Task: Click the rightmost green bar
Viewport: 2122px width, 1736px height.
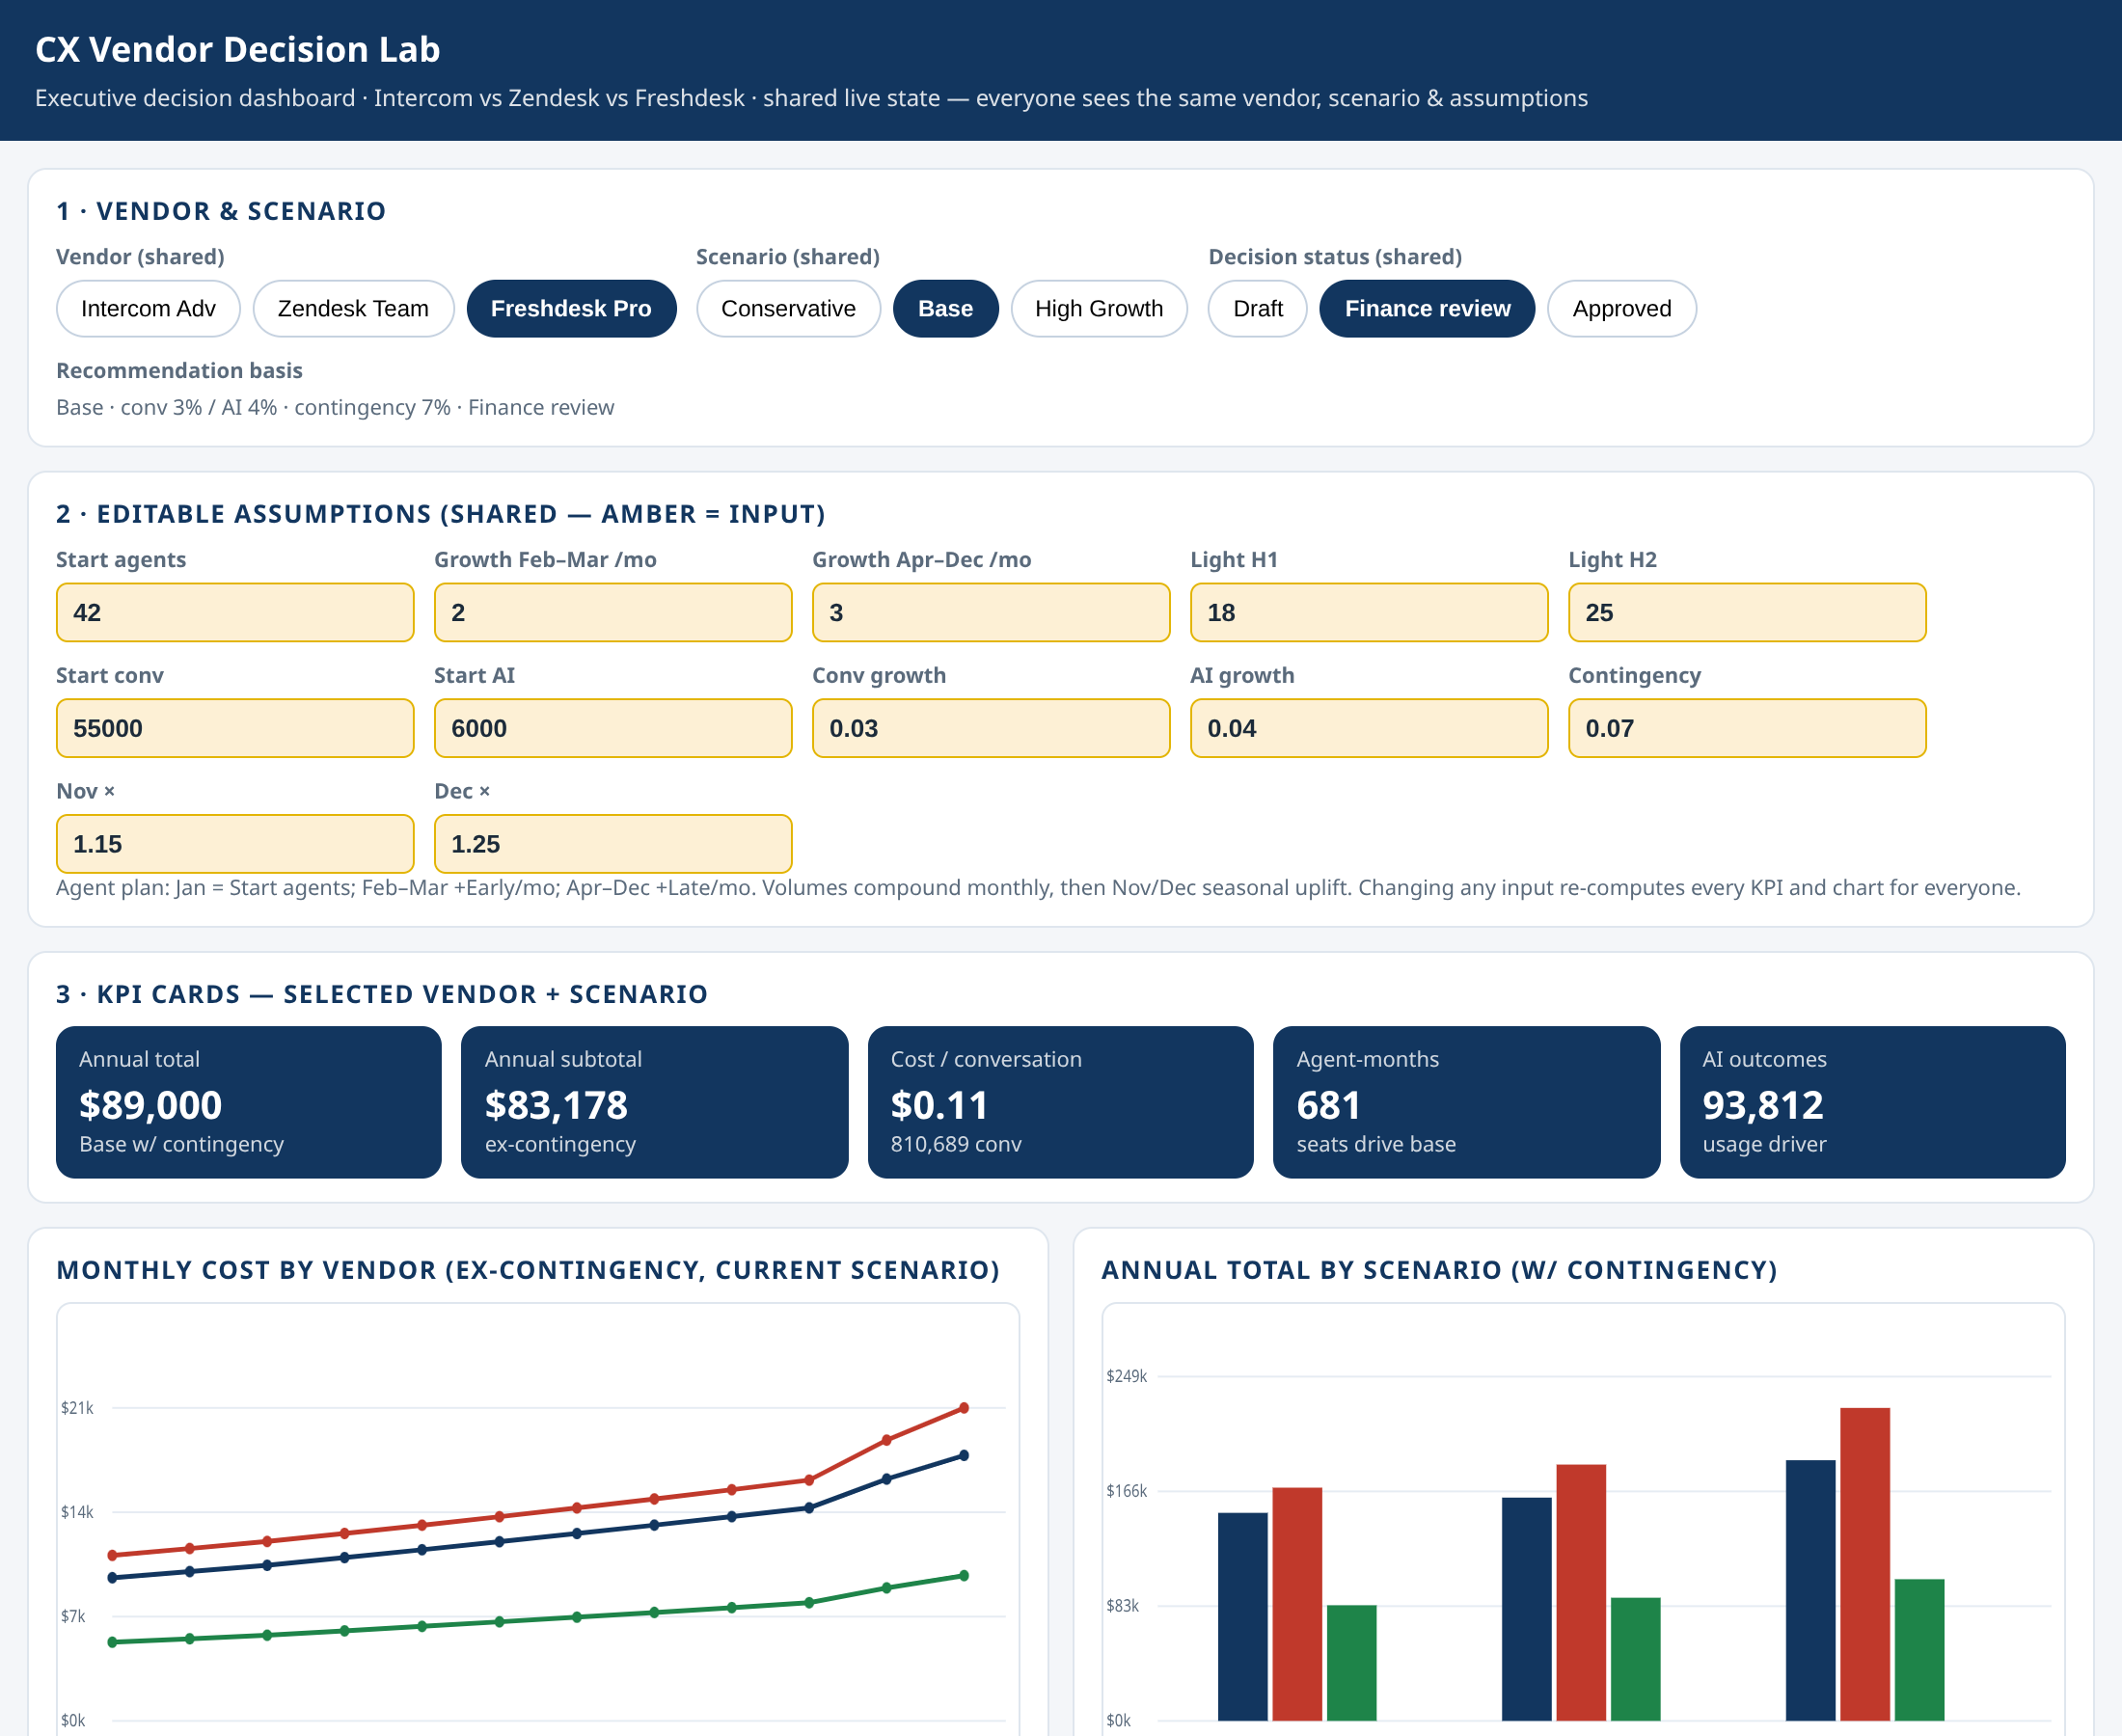Action: point(1919,1650)
